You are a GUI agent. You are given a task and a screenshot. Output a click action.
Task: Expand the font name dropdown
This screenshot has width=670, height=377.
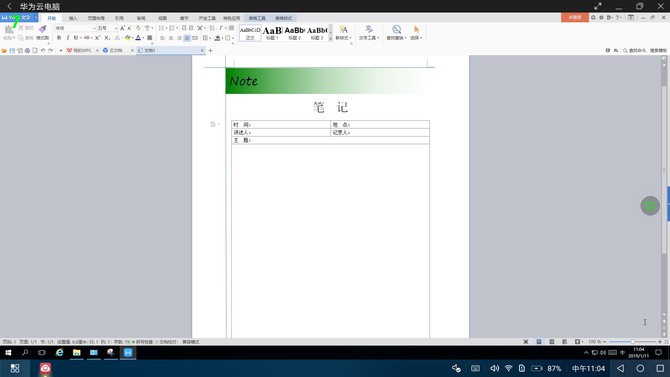click(94, 28)
